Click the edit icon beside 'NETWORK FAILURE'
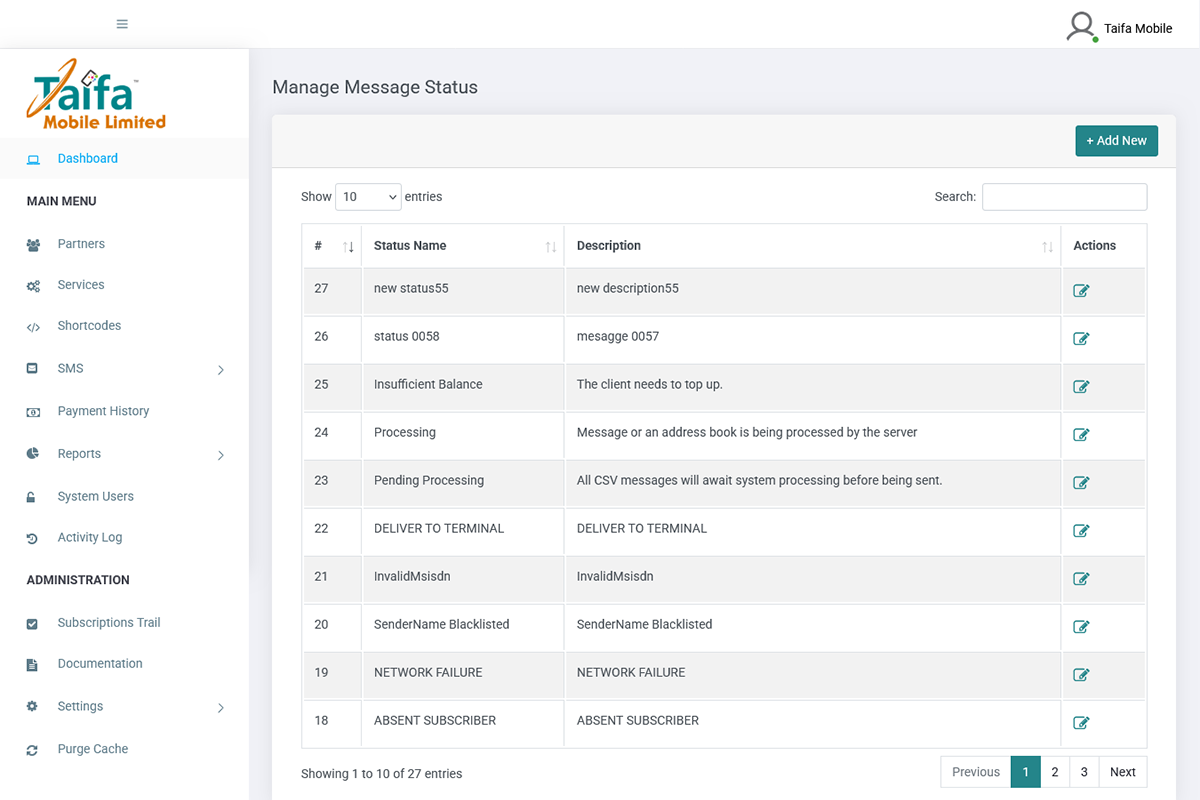Screen dimensions: 1200x800 [1081, 674]
